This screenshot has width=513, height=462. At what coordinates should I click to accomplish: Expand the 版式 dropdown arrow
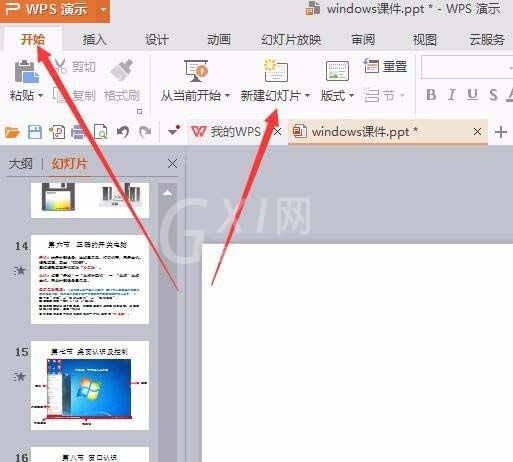[x=351, y=96]
